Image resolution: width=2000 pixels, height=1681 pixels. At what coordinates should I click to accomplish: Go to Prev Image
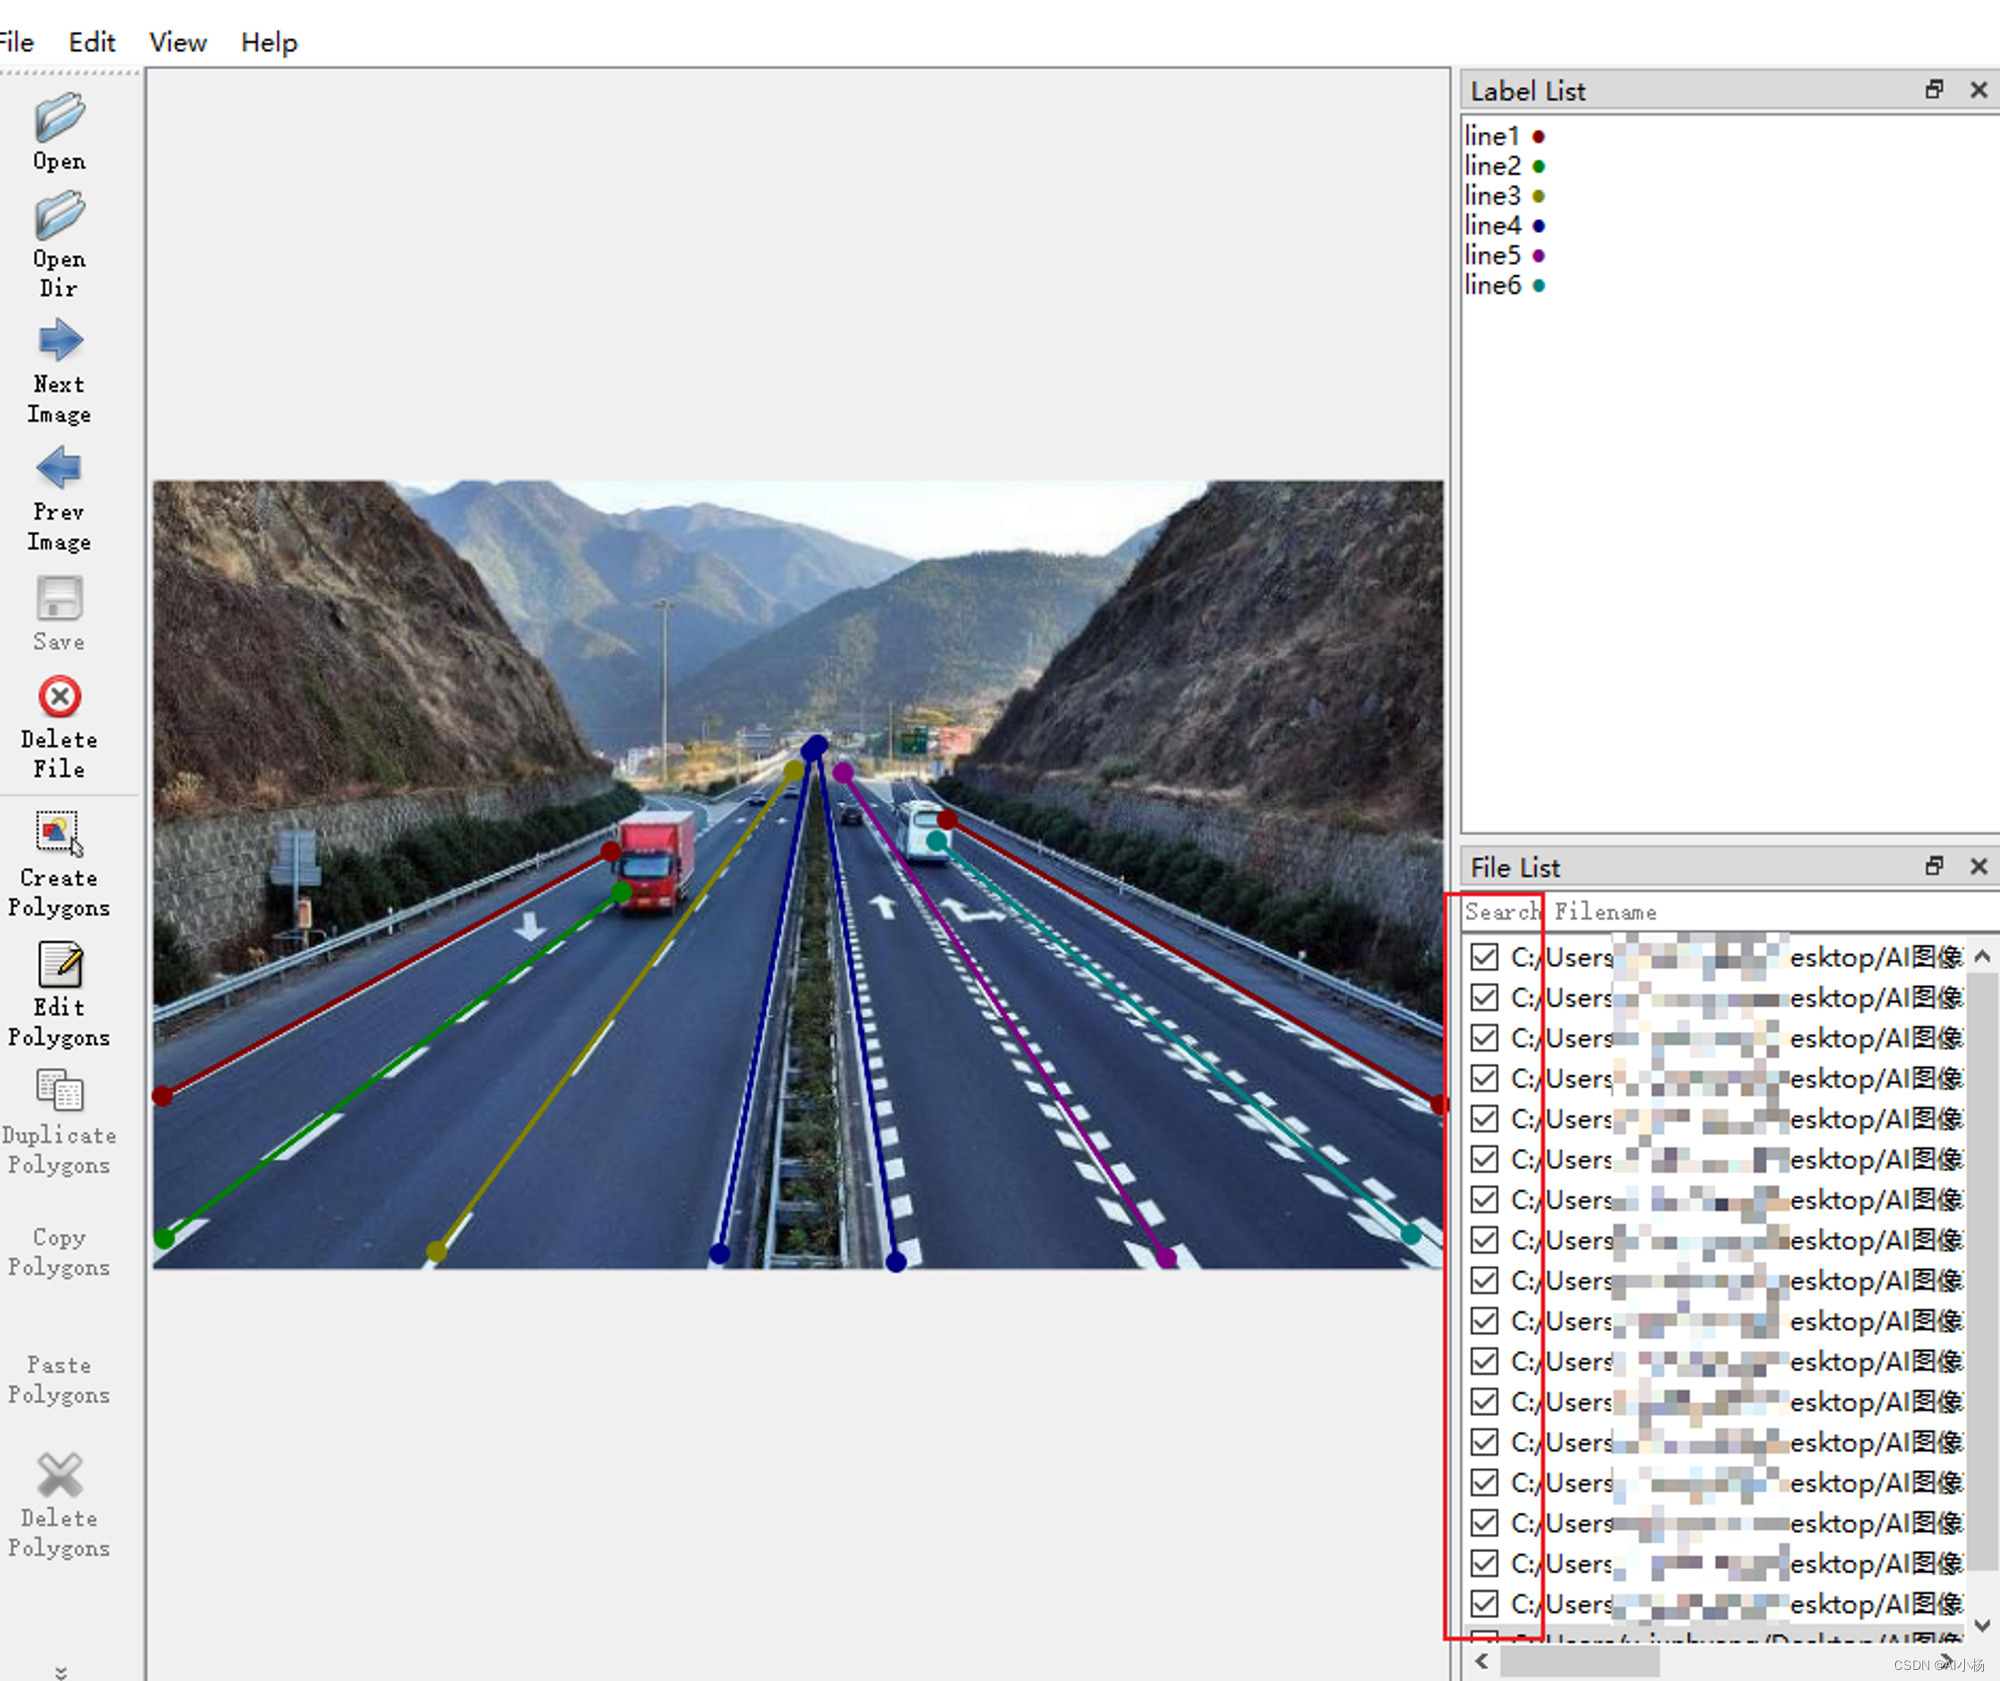59,469
